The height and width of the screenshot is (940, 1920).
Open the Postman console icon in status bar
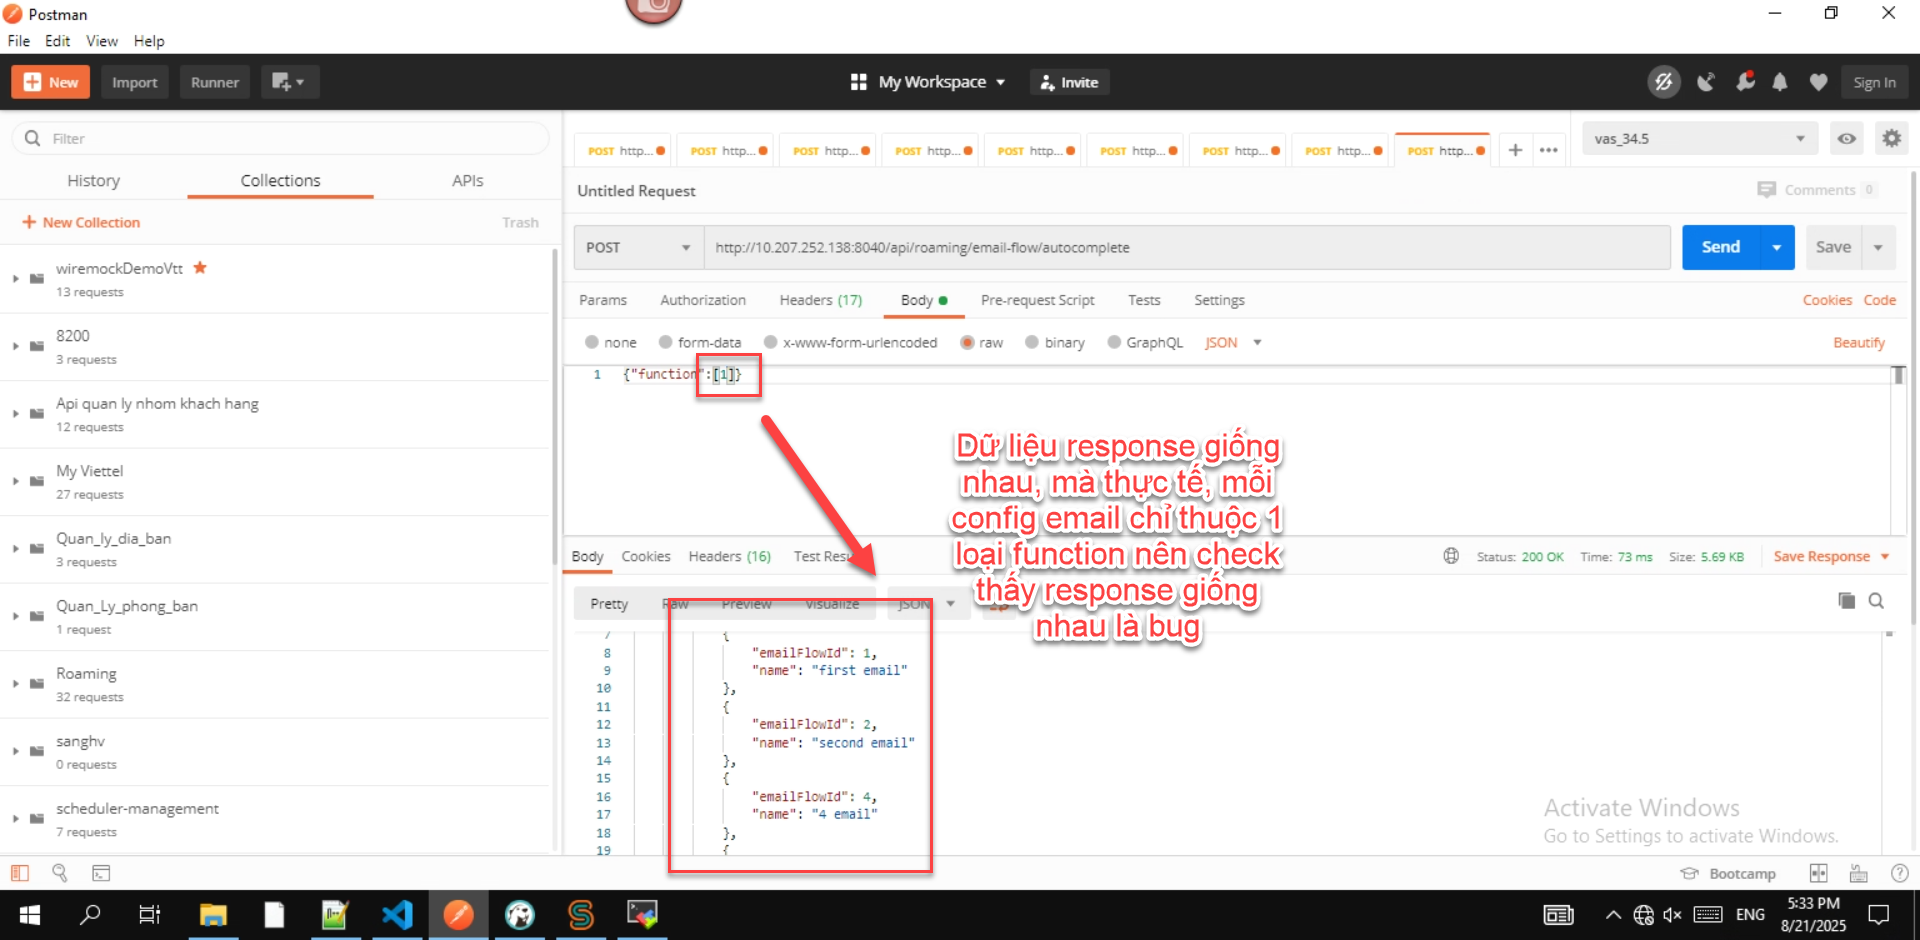pos(101,873)
